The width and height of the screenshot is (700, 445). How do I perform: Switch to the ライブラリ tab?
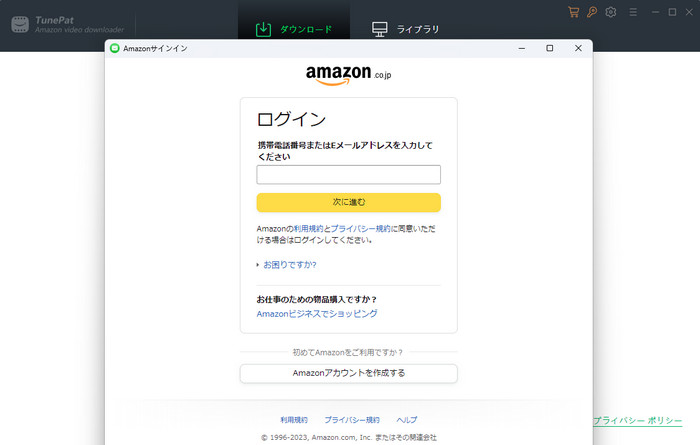[x=405, y=29]
